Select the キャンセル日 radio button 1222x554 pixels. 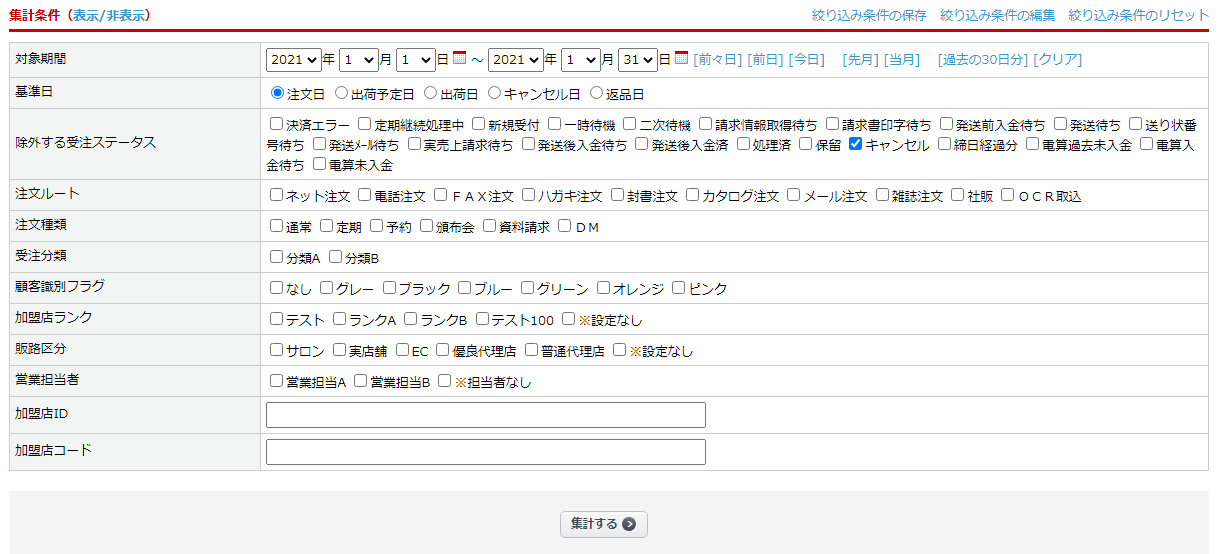click(495, 93)
